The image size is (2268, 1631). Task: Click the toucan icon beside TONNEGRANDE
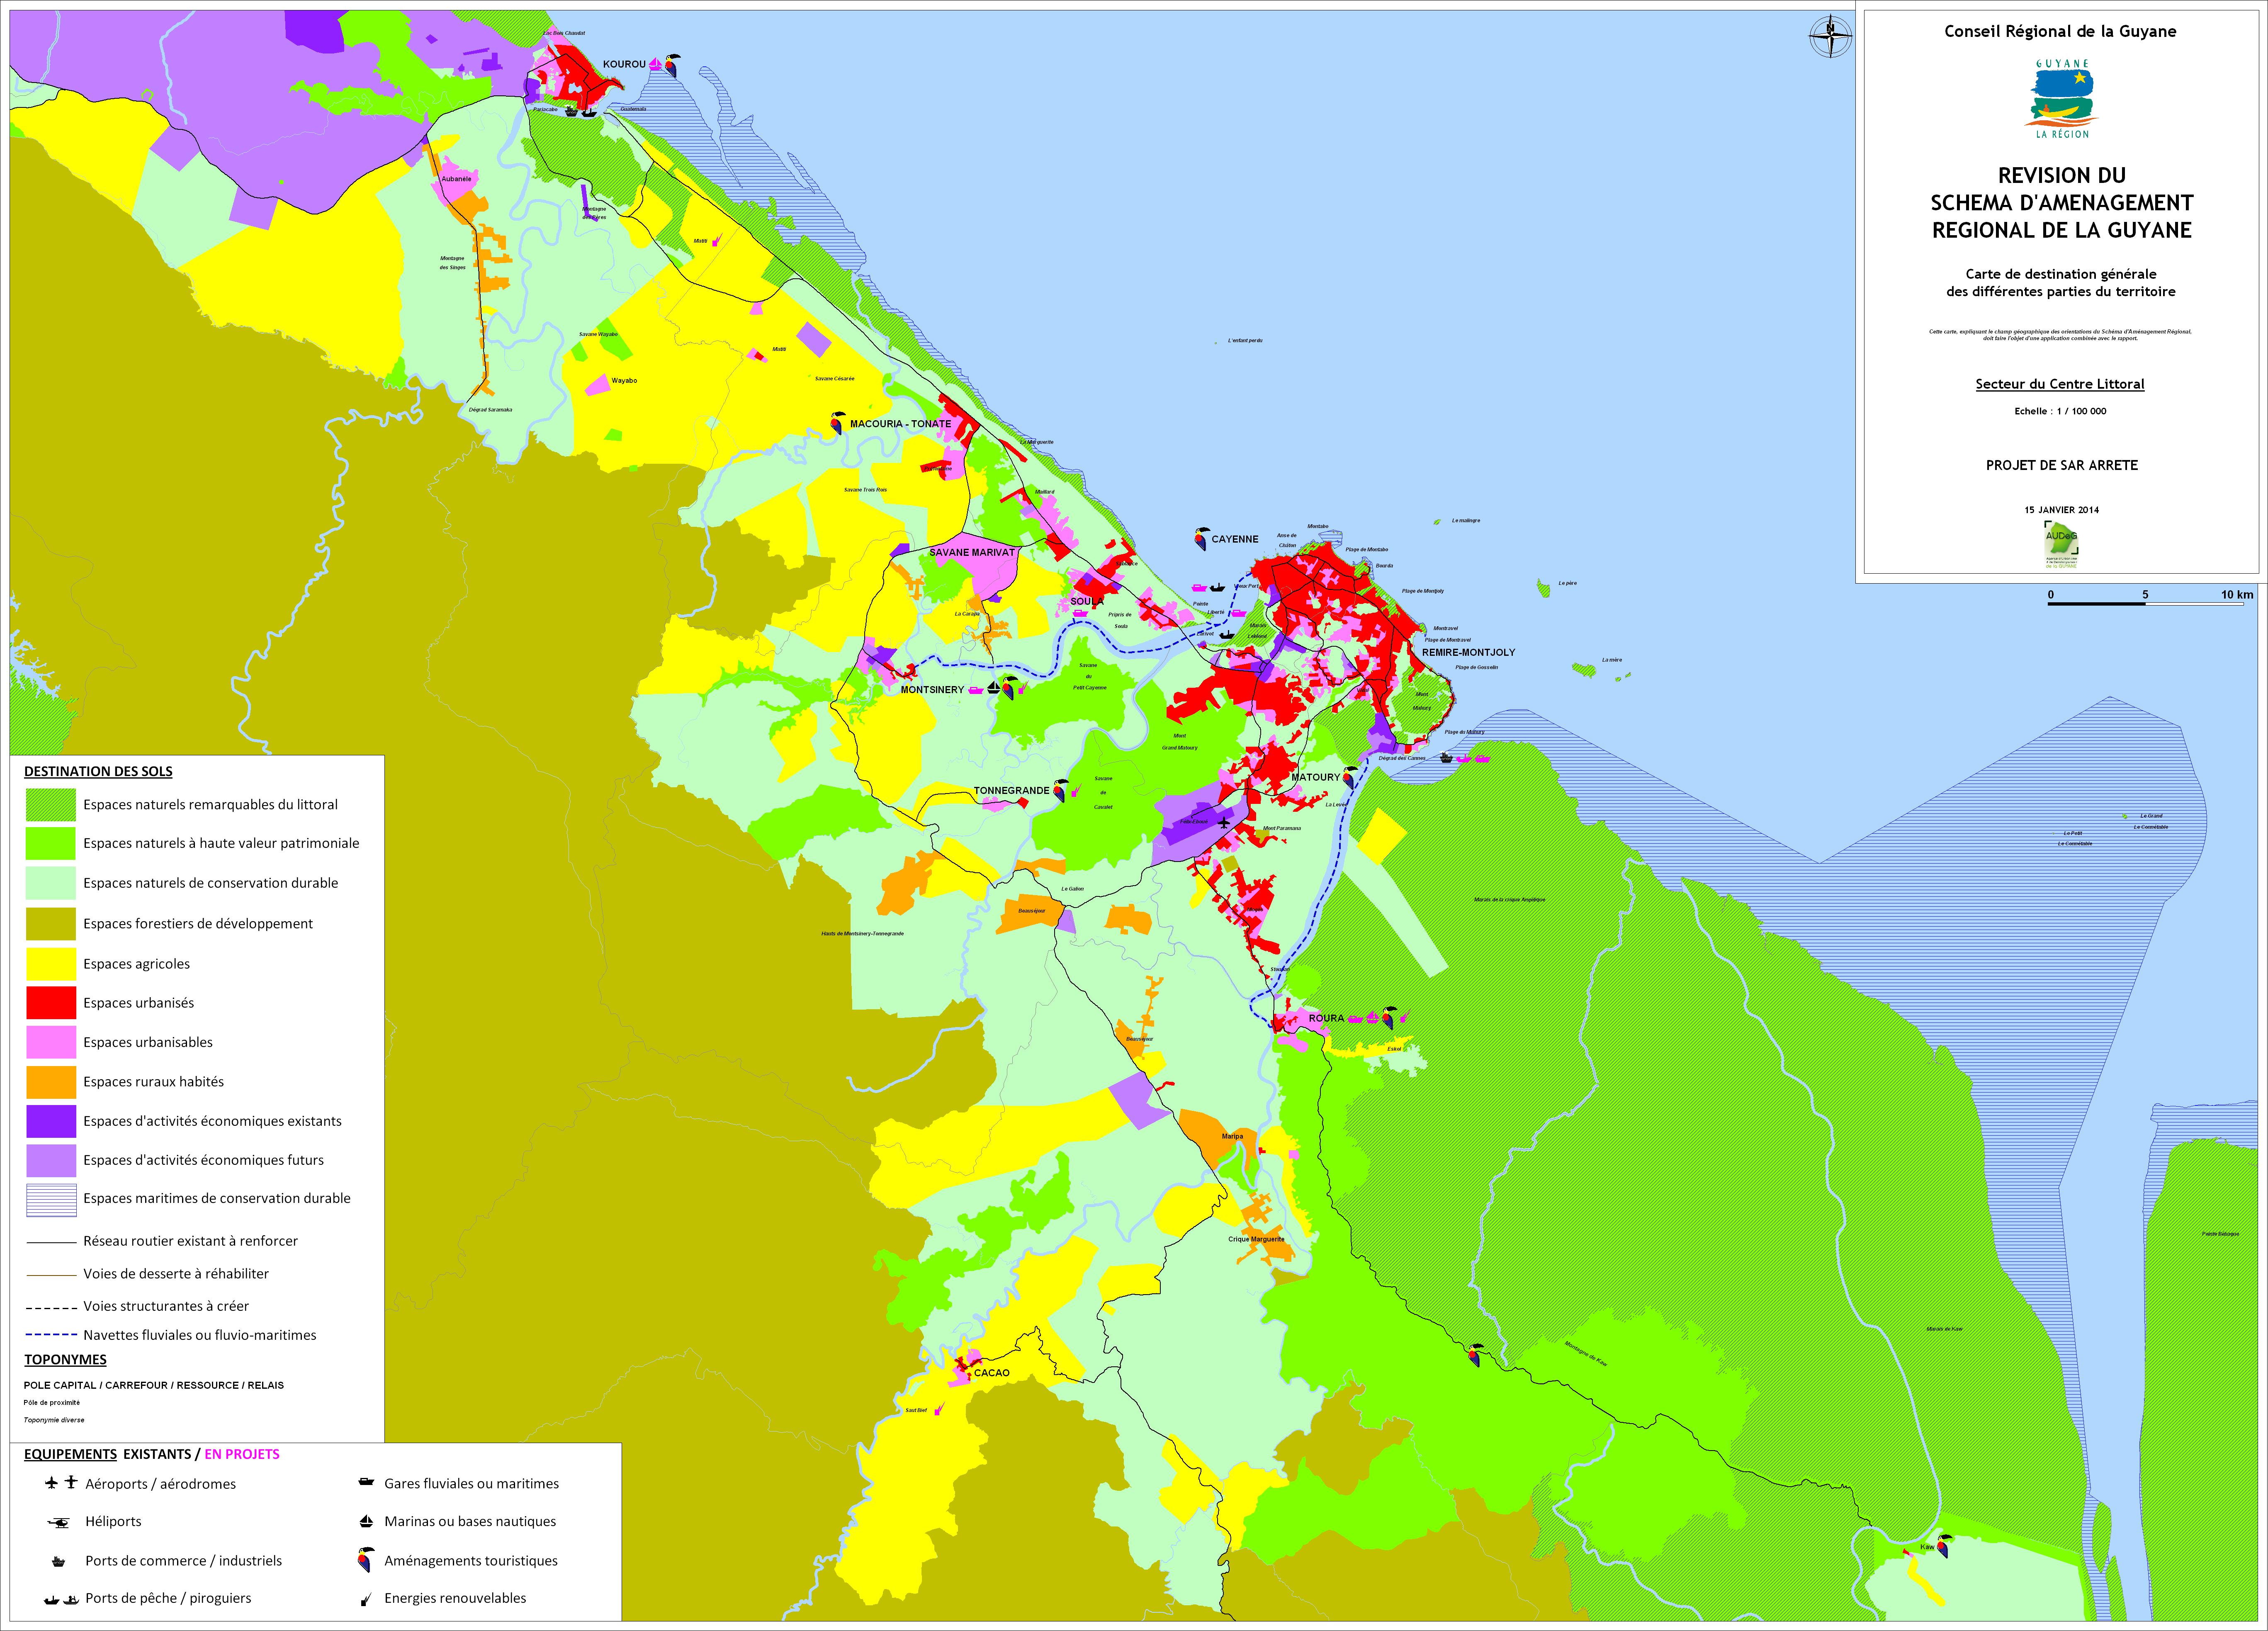pyautogui.click(x=1061, y=790)
